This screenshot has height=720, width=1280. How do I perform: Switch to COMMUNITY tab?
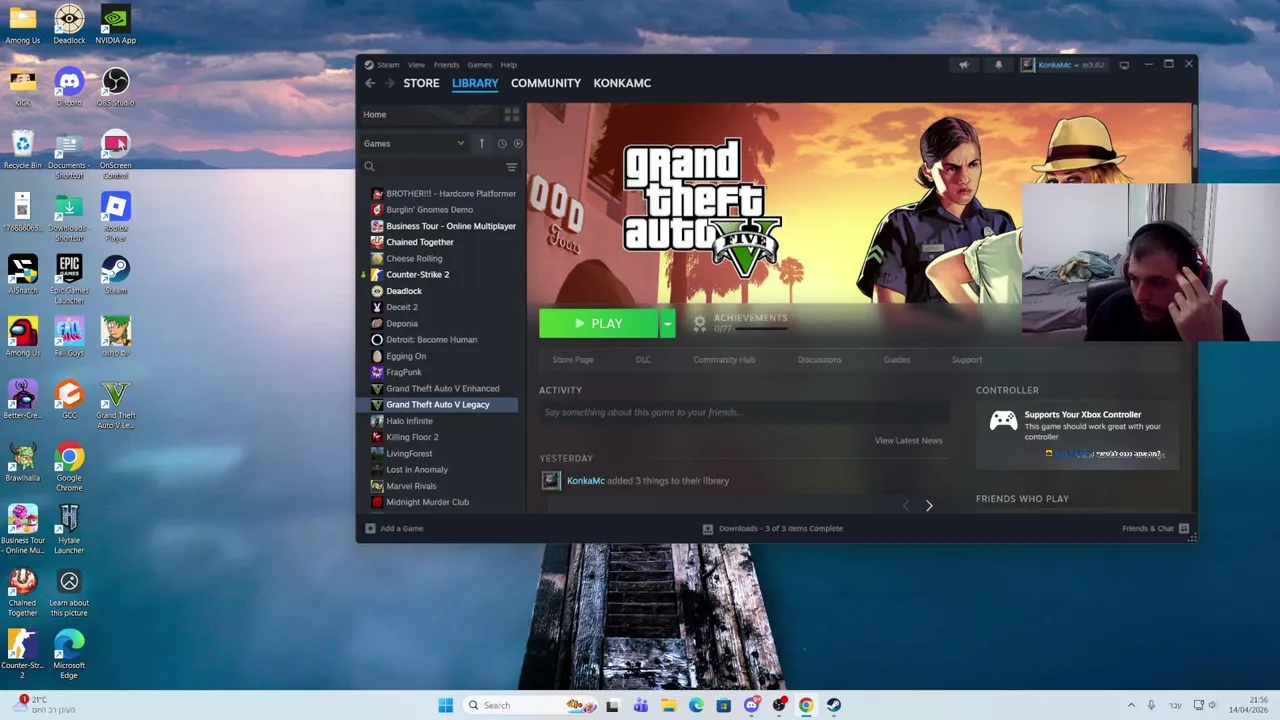[x=546, y=83]
